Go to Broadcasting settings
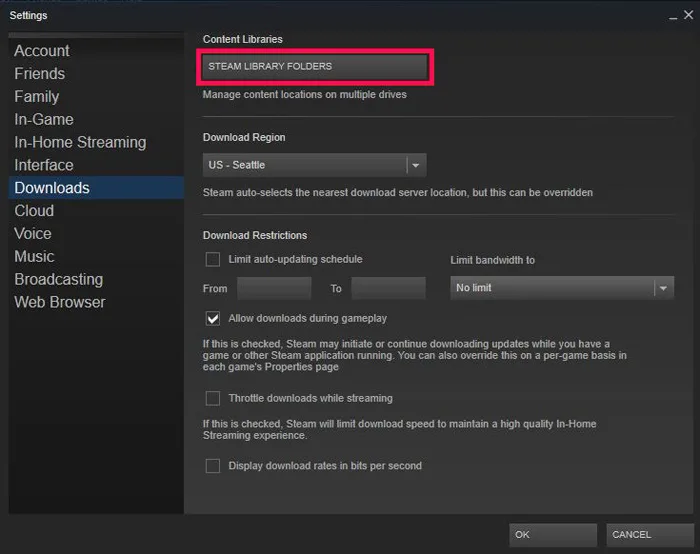The width and height of the screenshot is (700, 554). tap(96, 279)
